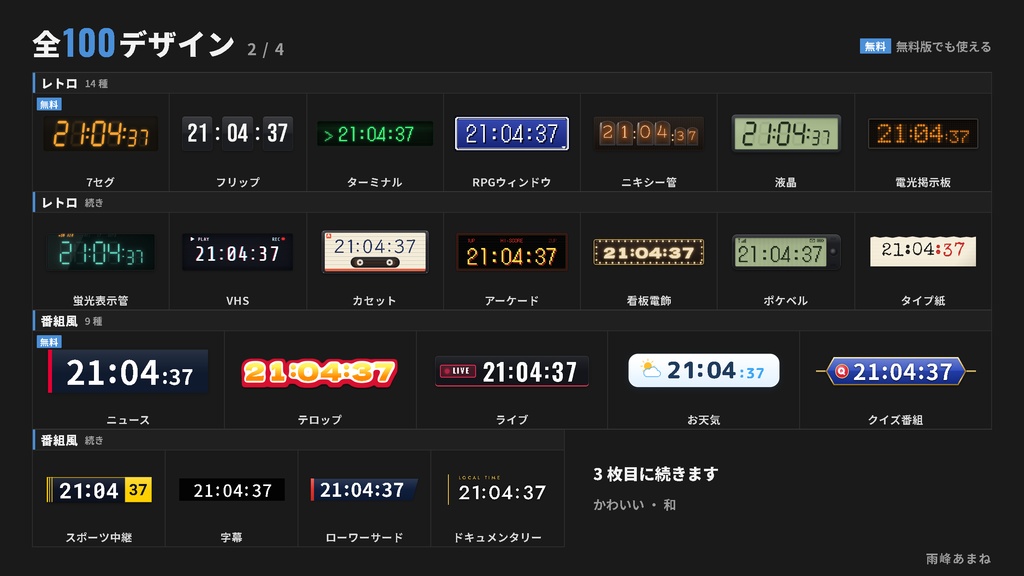Select the ニキシー管 nixie tube clock
The image size is (1024, 576).
648,133
